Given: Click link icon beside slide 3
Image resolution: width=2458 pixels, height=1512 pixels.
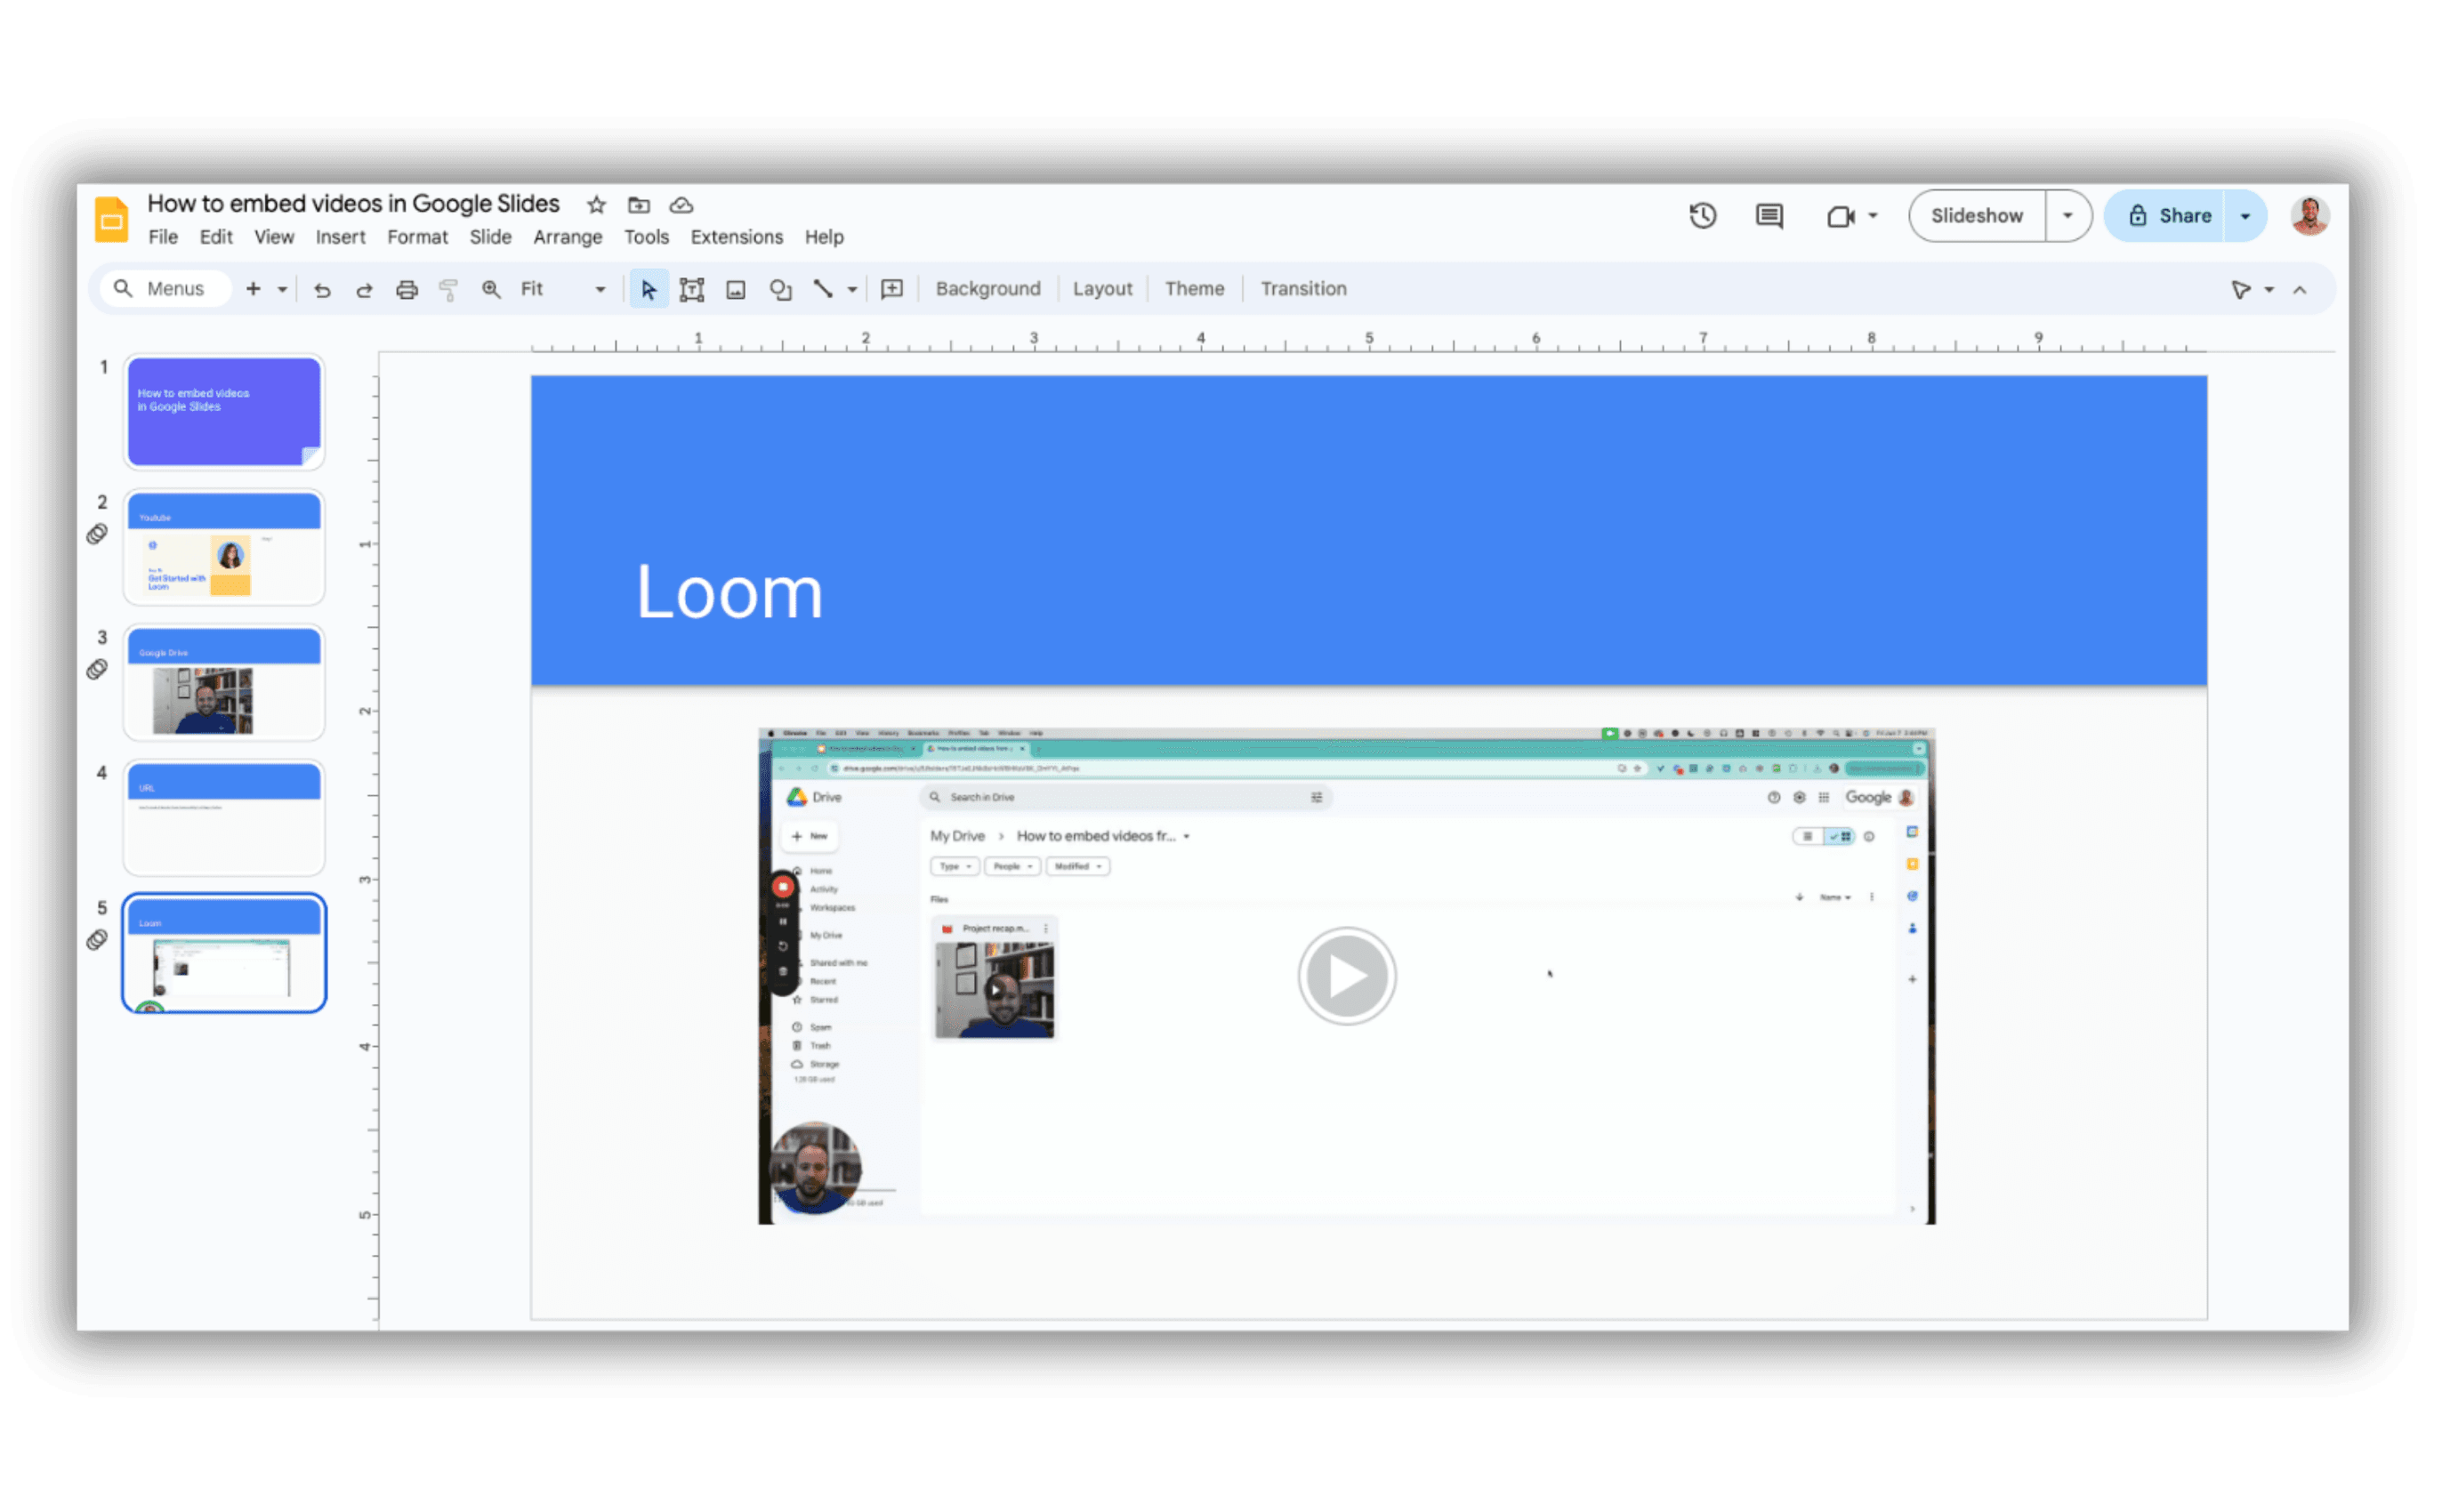Looking at the screenshot, I should coord(97,669).
